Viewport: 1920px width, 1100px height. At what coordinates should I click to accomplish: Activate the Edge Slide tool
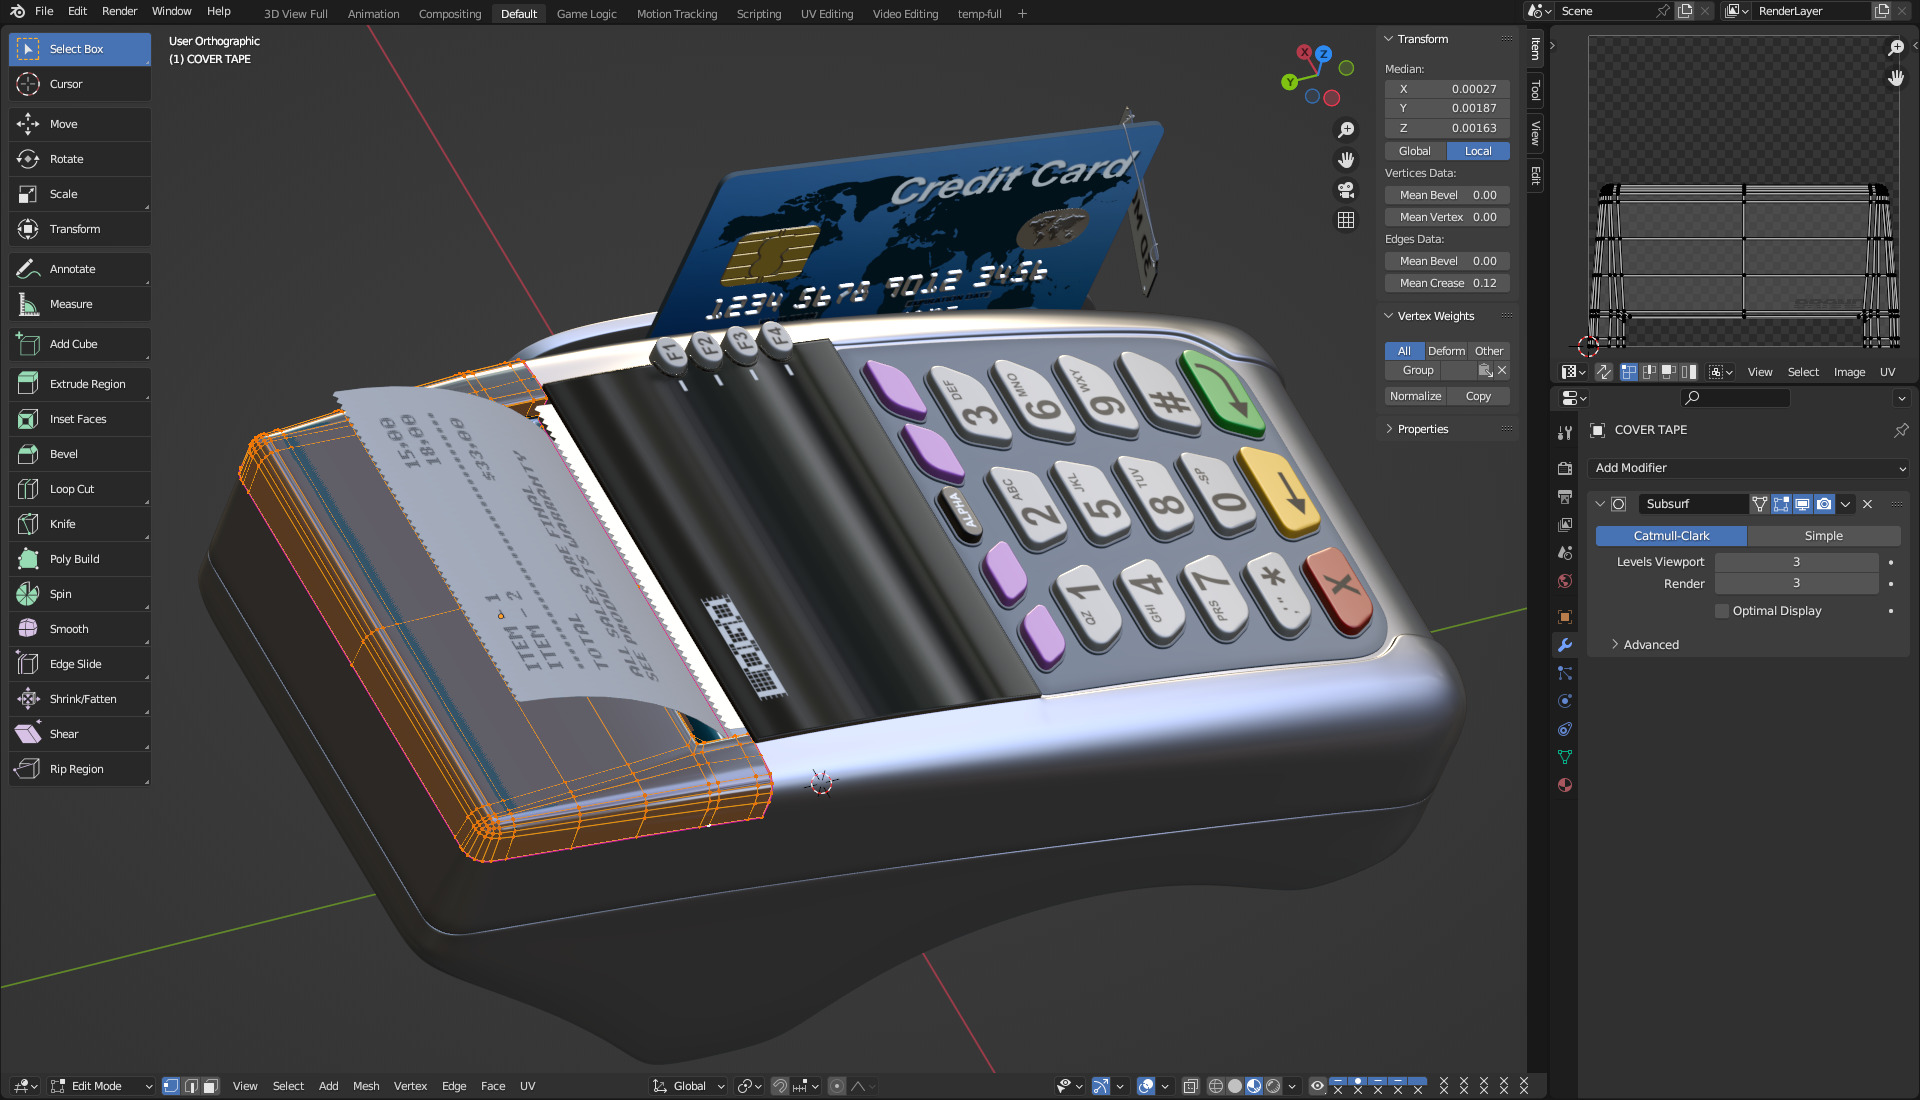(x=80, y=664)
